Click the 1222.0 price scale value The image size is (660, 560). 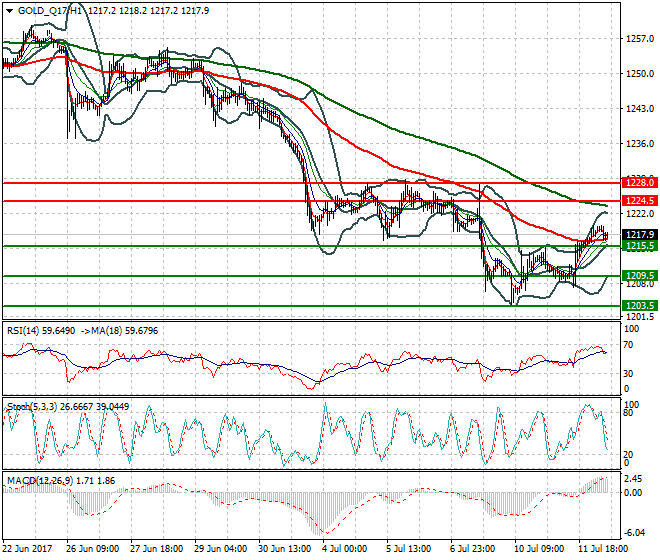[x=640, y=213]
